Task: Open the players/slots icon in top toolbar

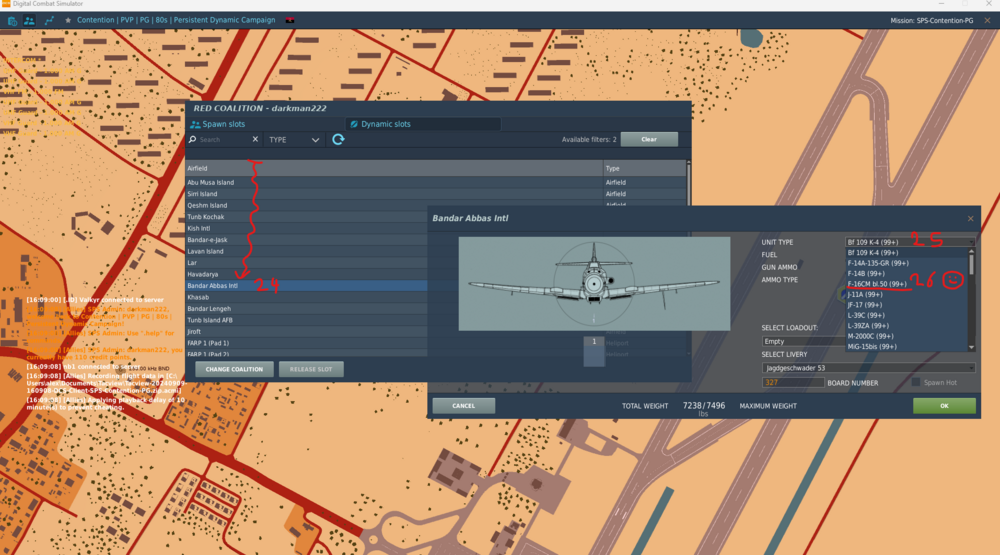Action: coord(30,20)
